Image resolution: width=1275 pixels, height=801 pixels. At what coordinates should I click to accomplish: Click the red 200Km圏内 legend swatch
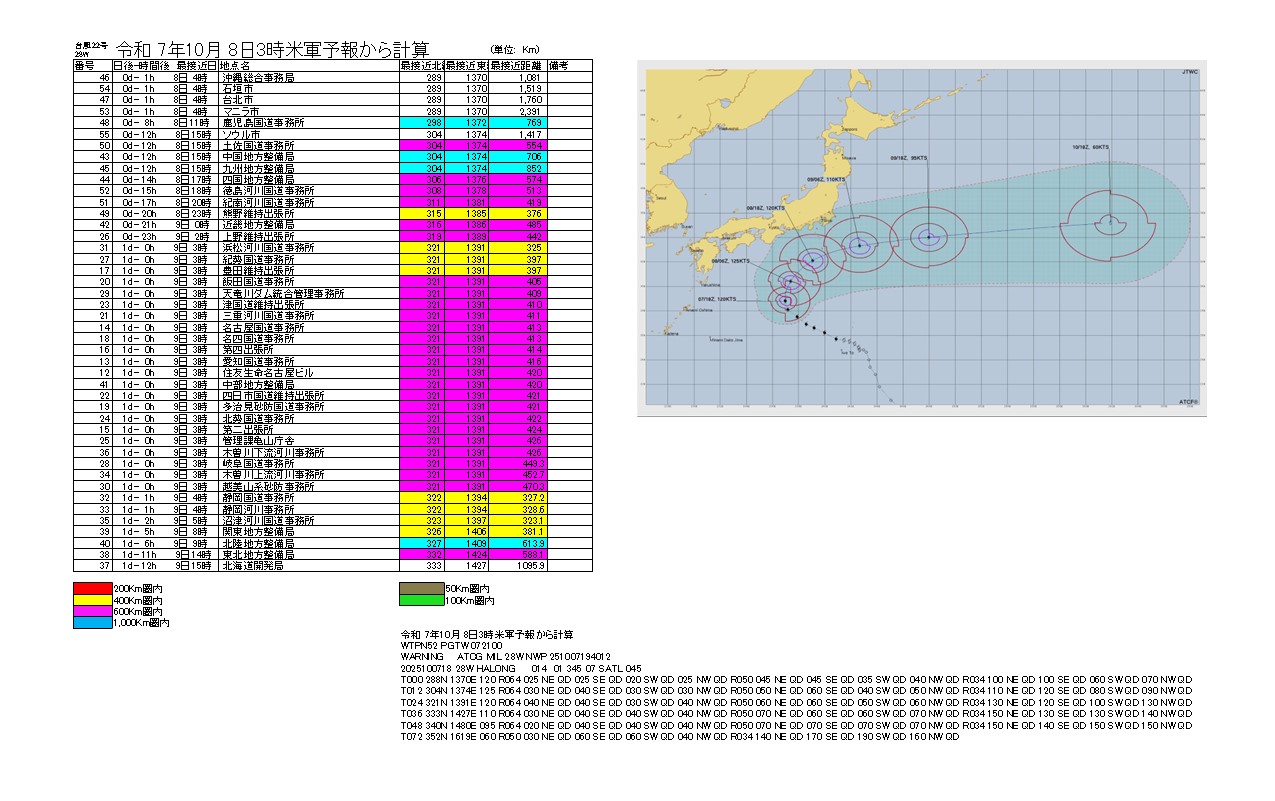pyautogui.click(x=93, y=588)
